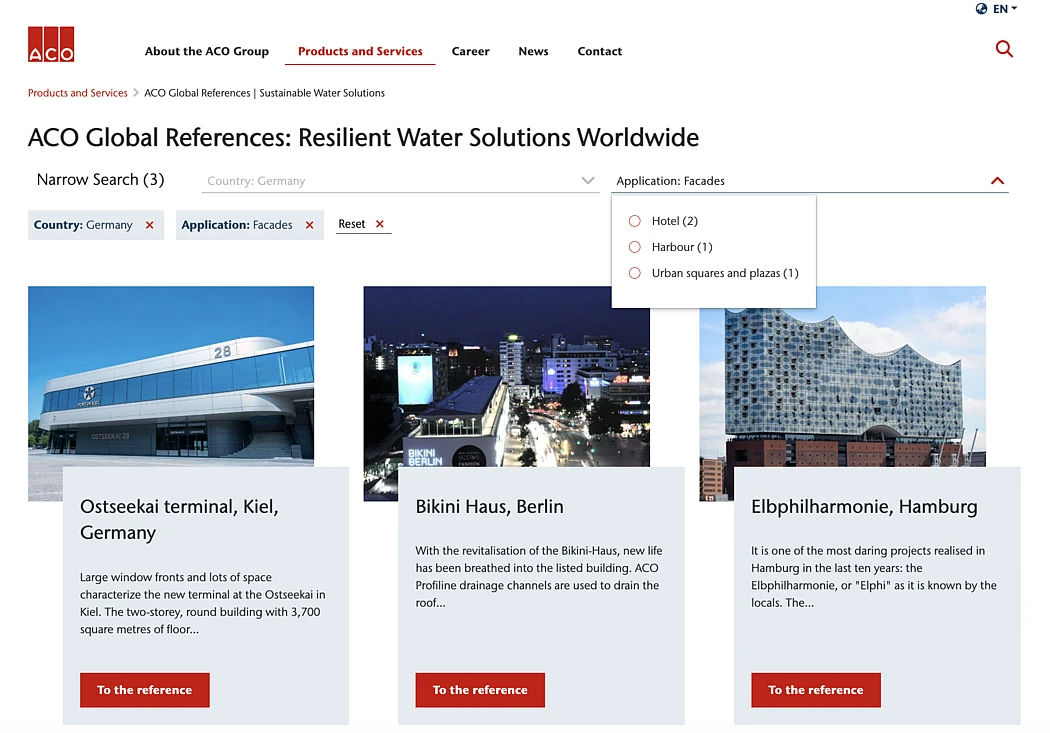Click the Reset filters X icon
This screenshot has height=733, width=1050.
(x=380, y=224)
